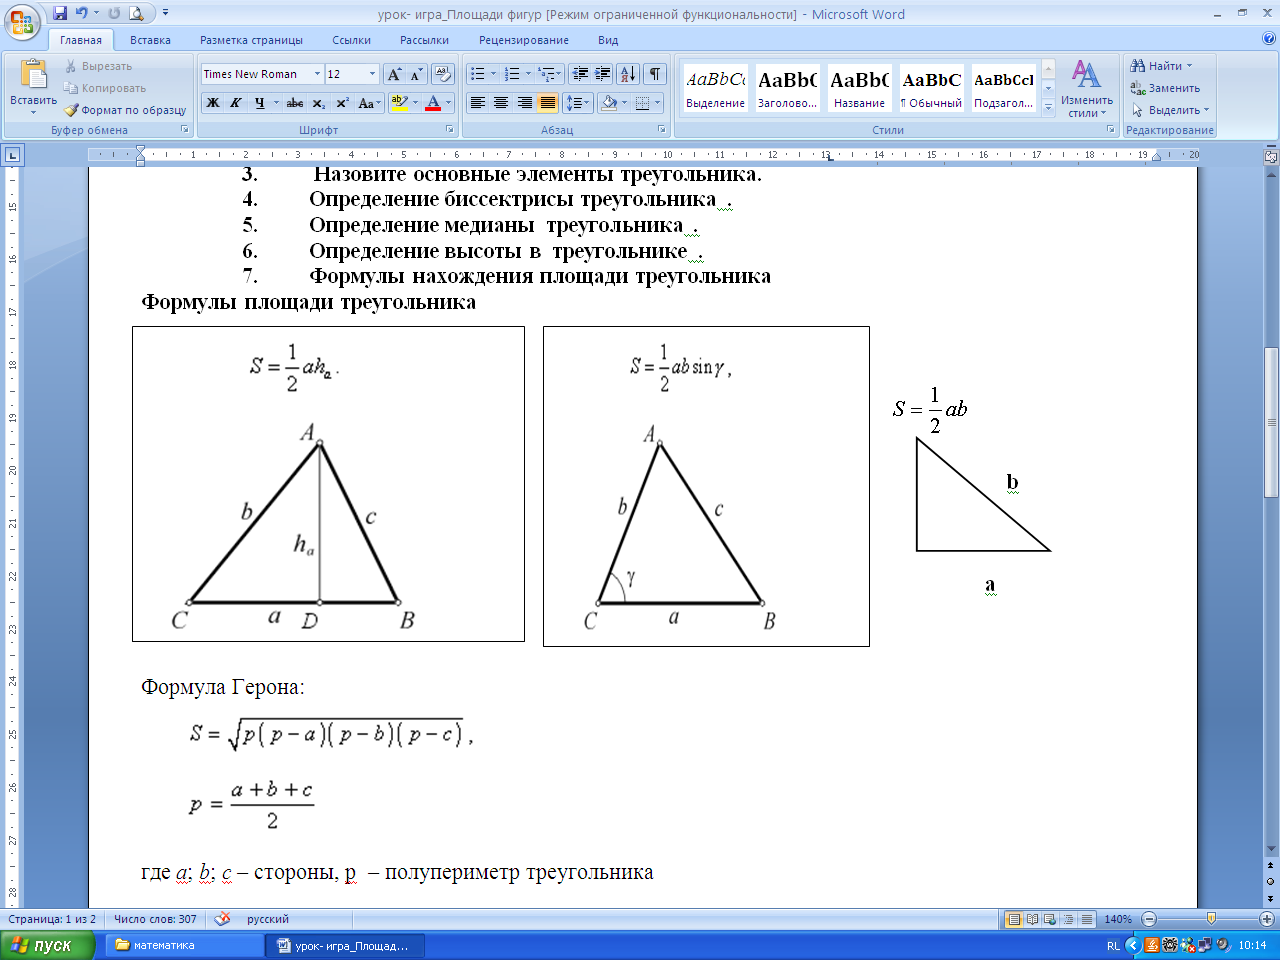Open Абзац paragraph dialog launcher

pyautogui.click(x=662, y=130)
